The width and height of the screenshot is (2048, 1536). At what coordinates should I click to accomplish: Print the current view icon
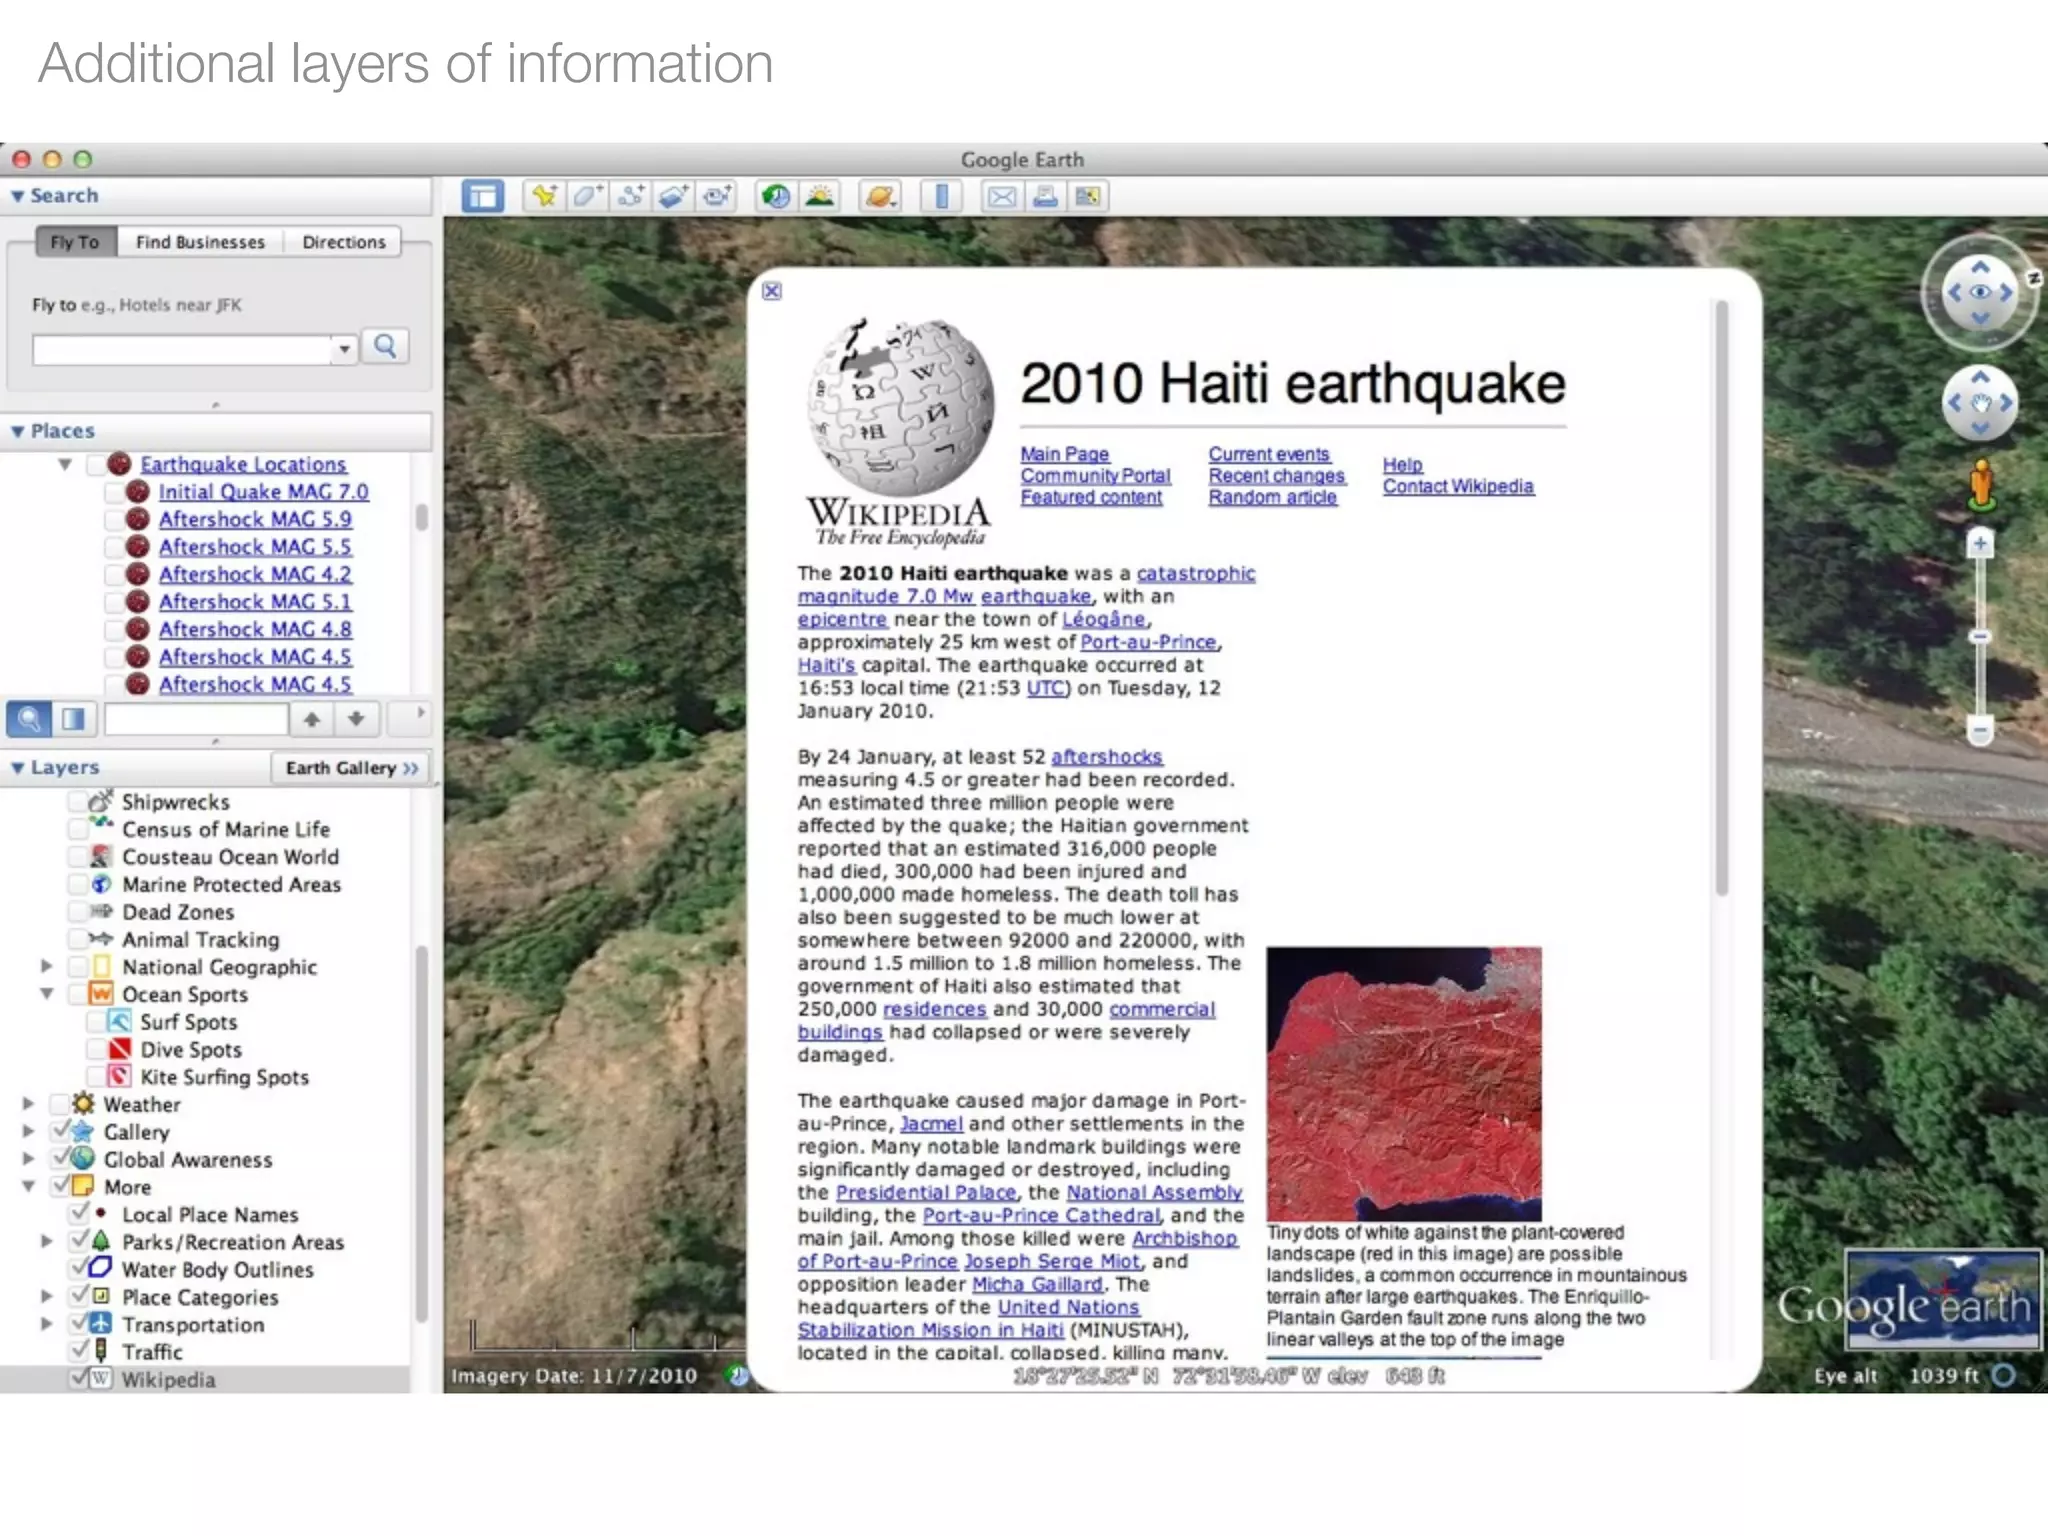point(1045,196)
